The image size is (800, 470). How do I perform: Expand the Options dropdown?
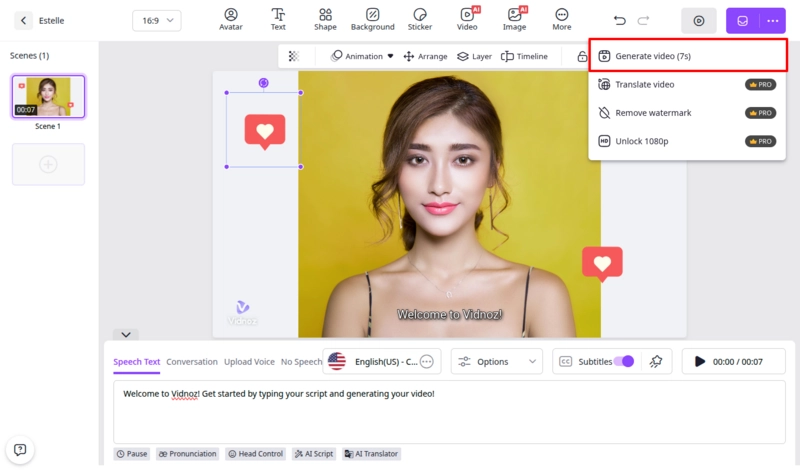point(496,361)
